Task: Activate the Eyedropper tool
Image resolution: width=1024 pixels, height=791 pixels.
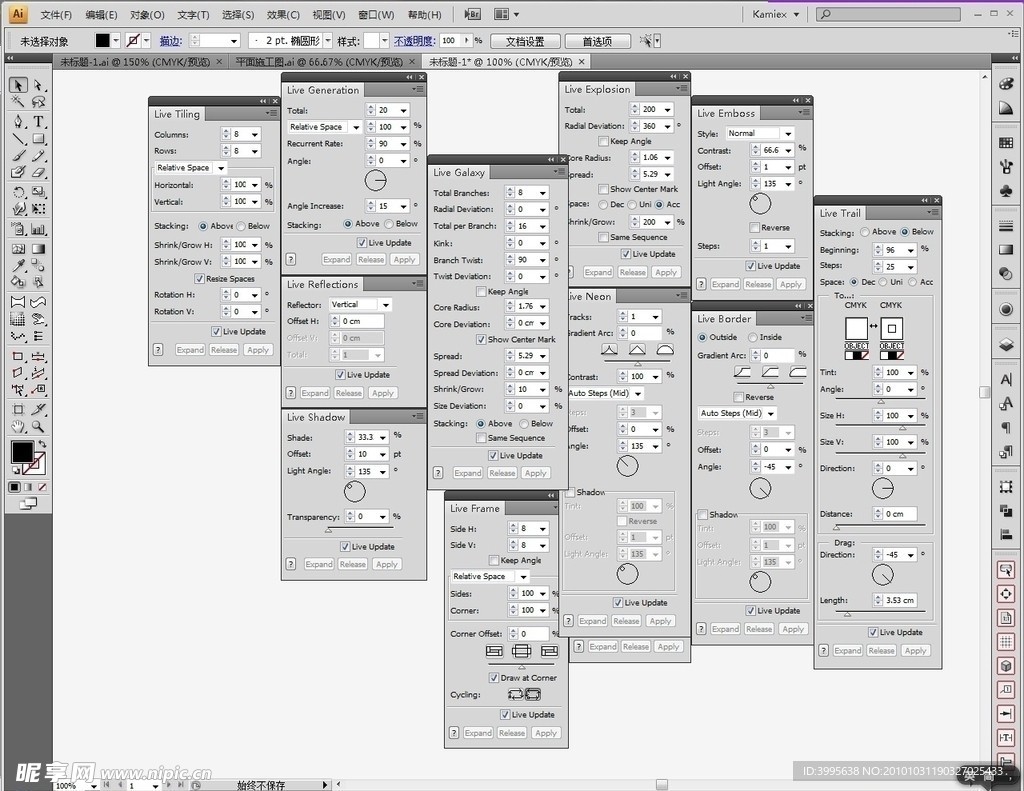Action: pyautogui.click(x=18, y=266)
